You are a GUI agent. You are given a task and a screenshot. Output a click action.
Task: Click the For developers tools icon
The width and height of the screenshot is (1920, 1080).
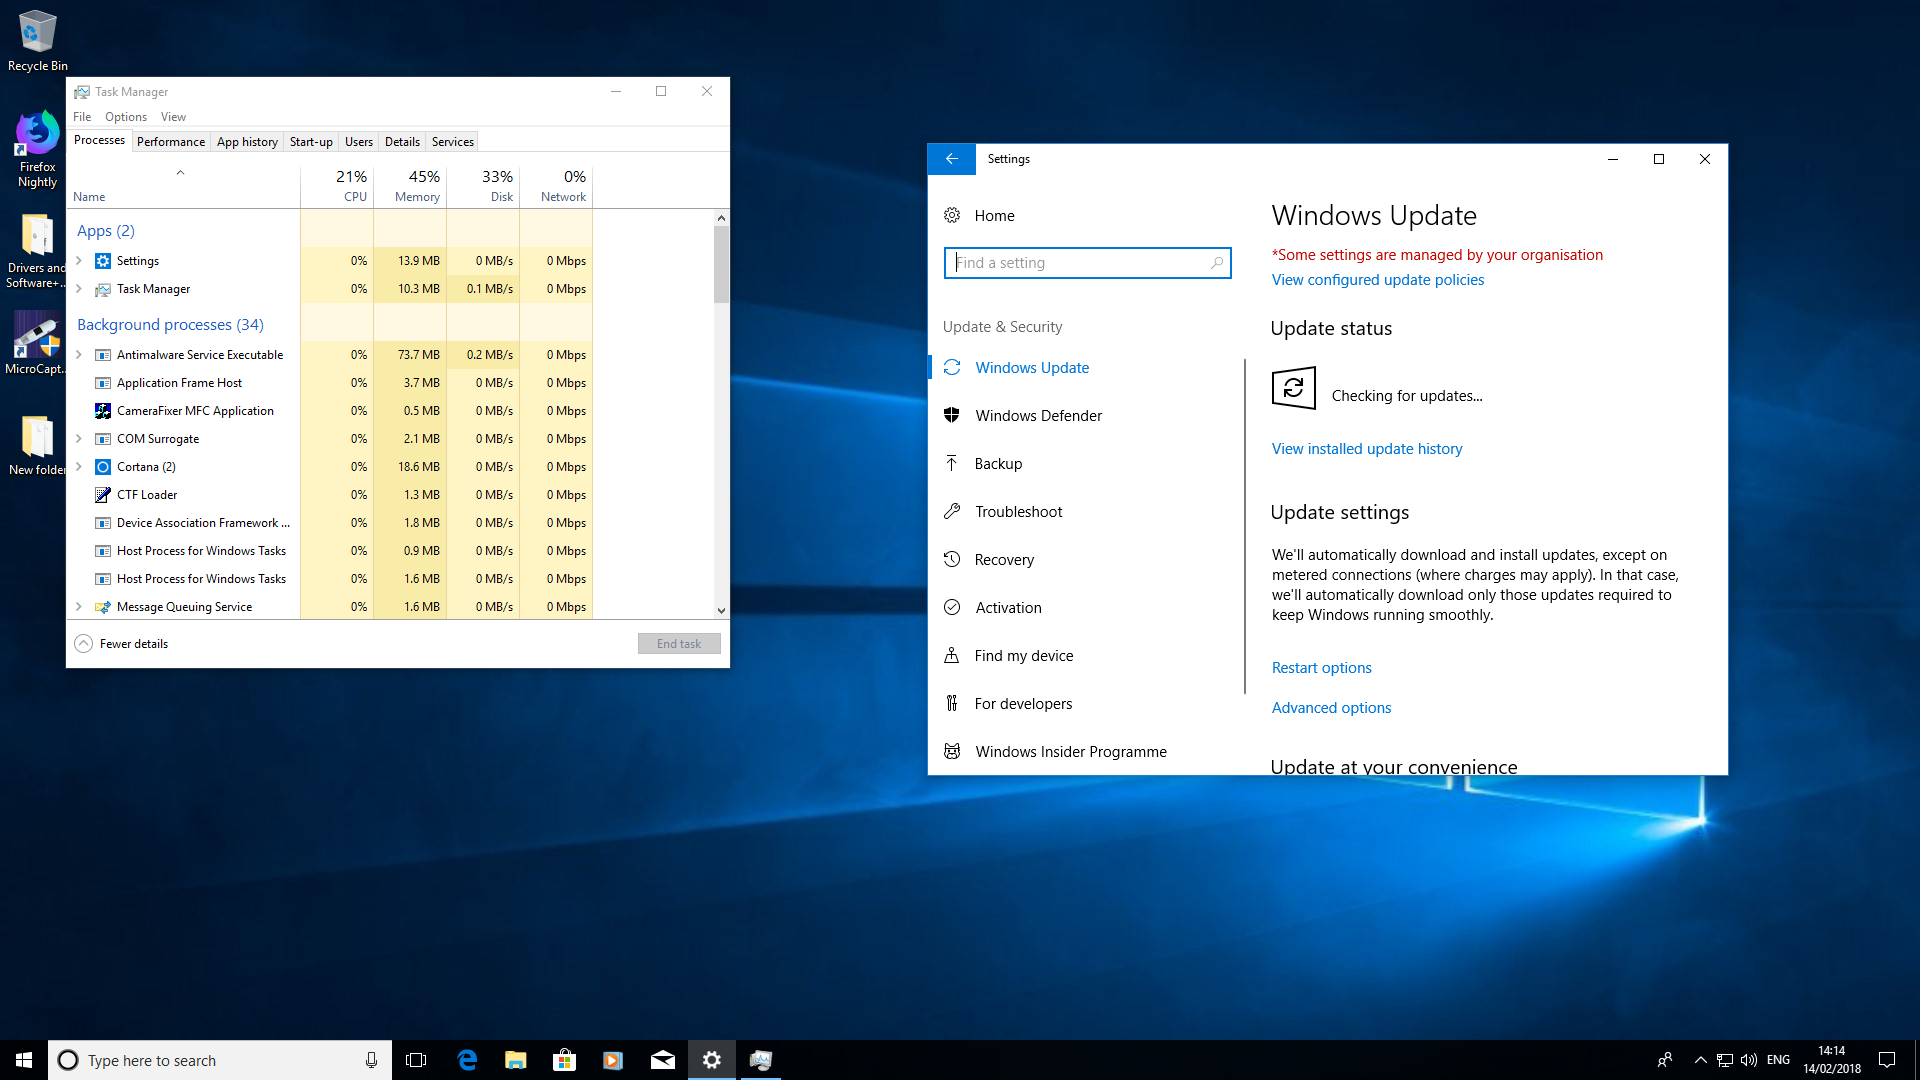coord(952,703)
